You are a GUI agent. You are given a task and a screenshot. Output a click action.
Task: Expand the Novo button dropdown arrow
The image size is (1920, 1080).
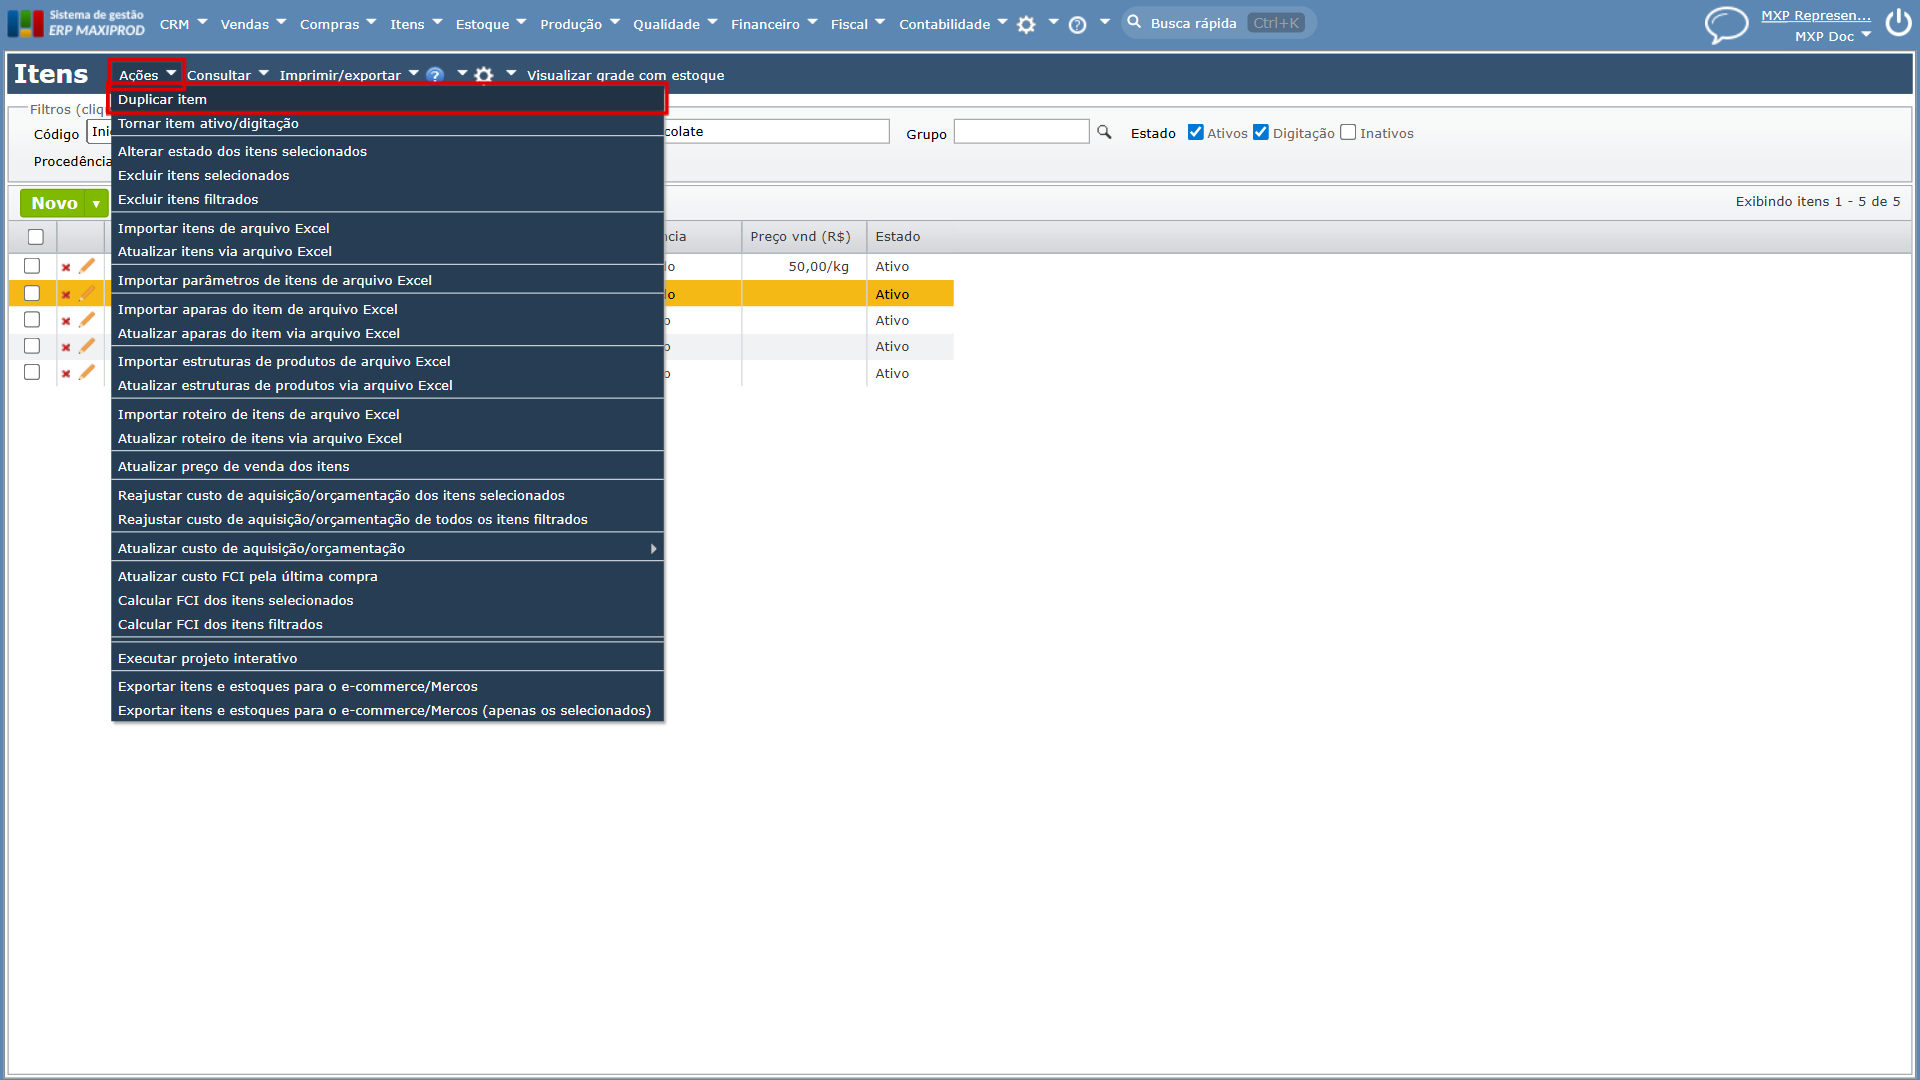[97, 203]
